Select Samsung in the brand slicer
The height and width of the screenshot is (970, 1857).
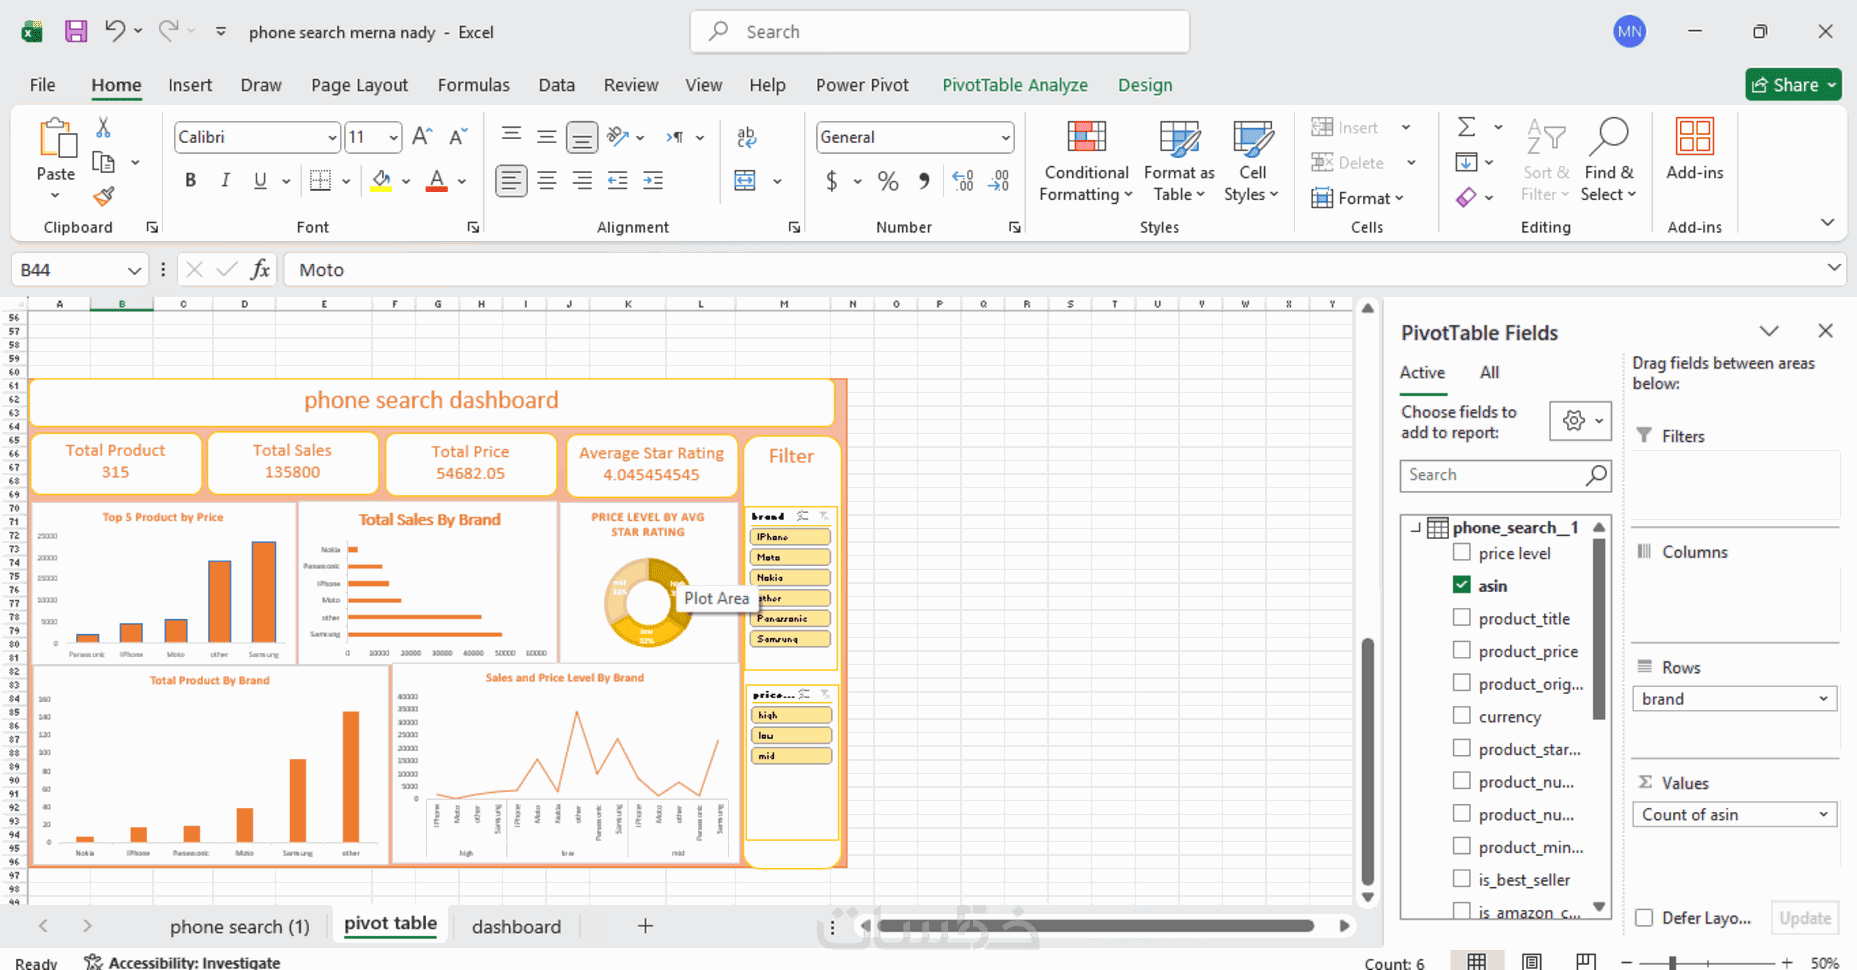tap(790, 639)
